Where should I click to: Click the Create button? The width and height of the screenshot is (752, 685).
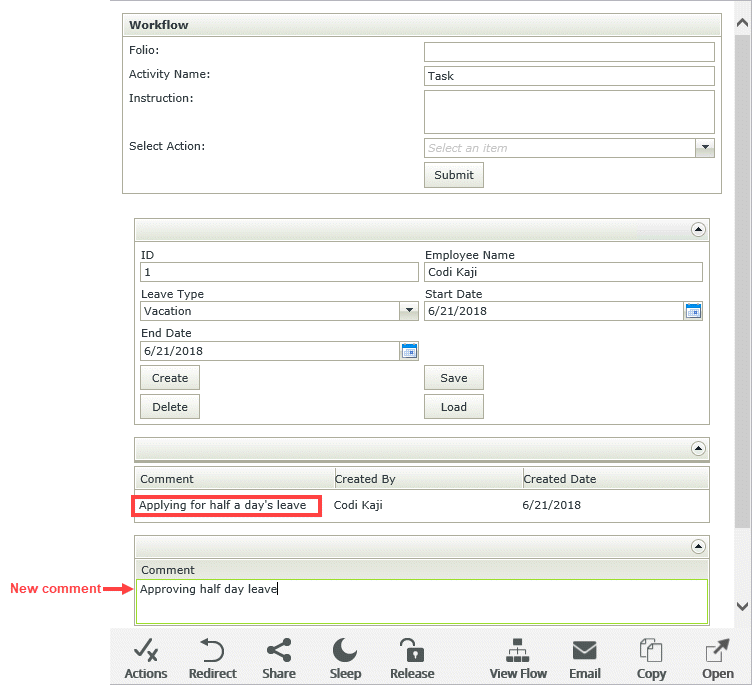tap(170, 378)
